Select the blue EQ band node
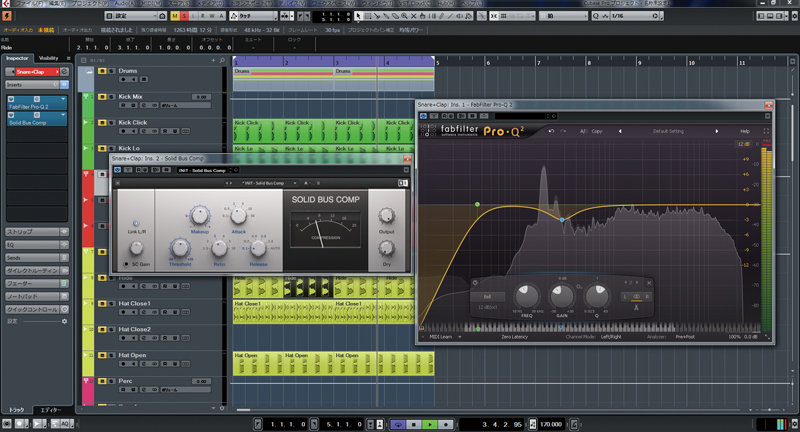This screenshot has height=432, width=800. [x=562, y=218]
